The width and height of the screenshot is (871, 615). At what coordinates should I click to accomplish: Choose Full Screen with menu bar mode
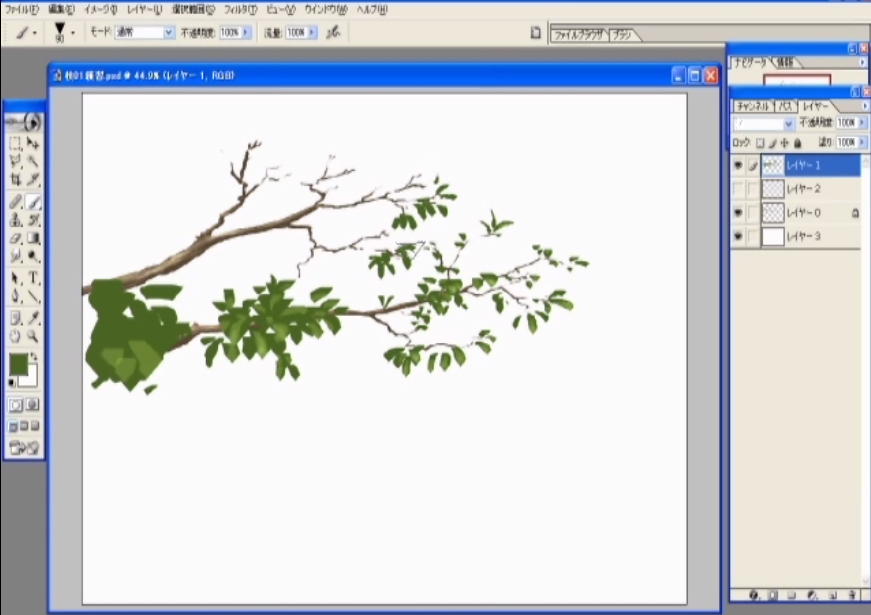[x=24, y=427]
